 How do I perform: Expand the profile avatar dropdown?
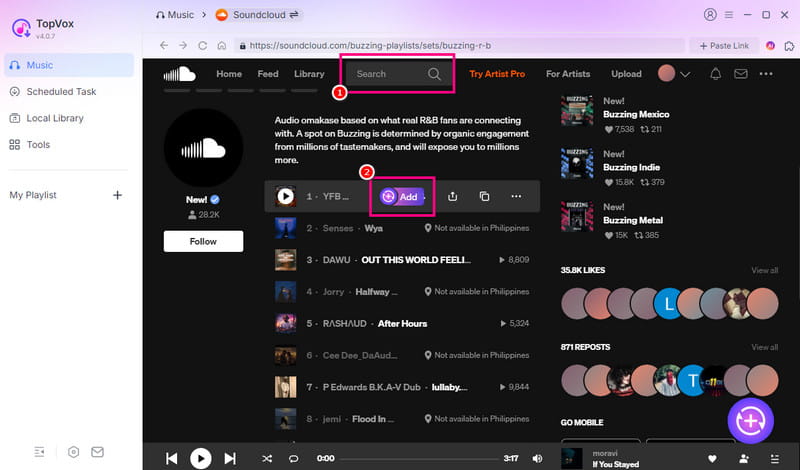(x=674, y=74)
